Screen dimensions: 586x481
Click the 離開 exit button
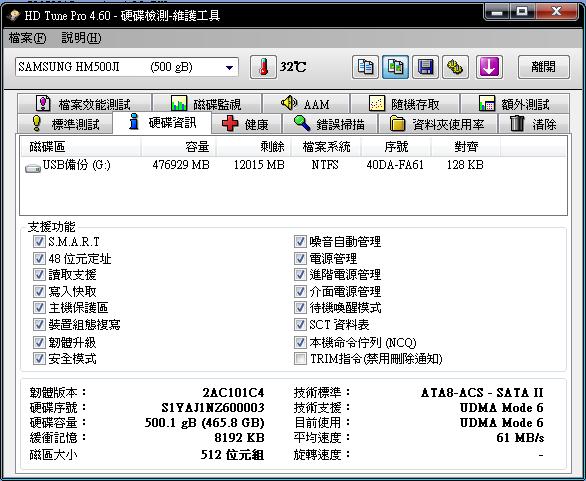click(544, 67)
